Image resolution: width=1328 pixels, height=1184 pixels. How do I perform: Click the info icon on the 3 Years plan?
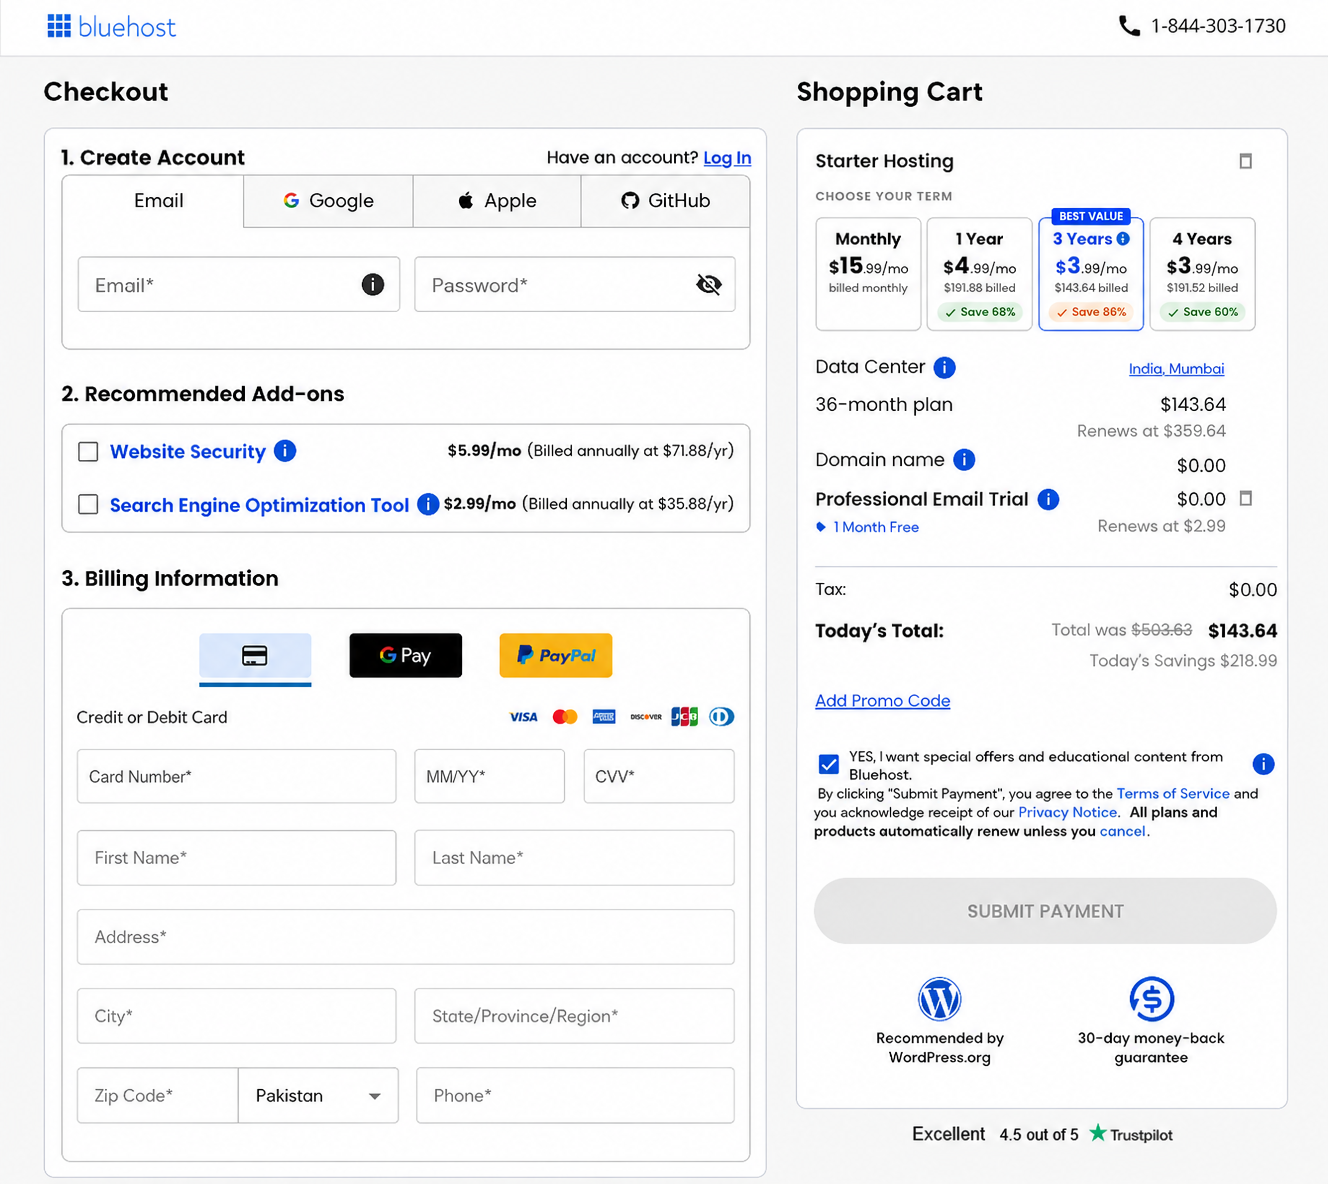[1123, 239]
